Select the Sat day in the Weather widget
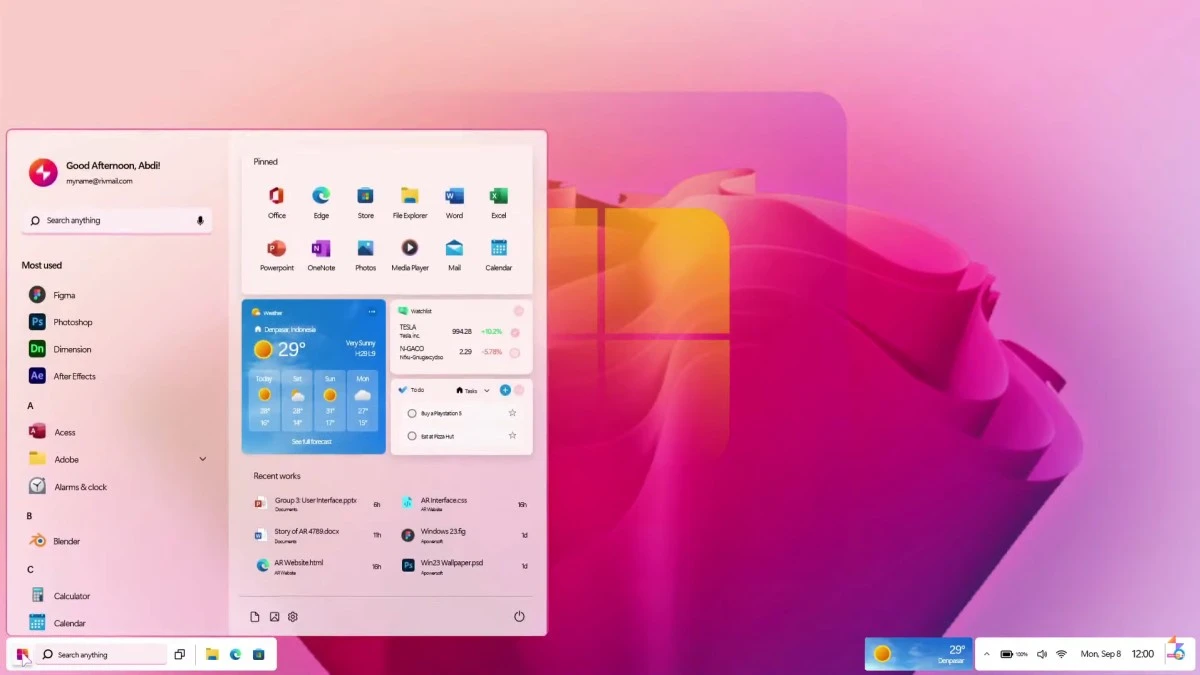Viewport: 1200px width, 675px height. [297, 400]
